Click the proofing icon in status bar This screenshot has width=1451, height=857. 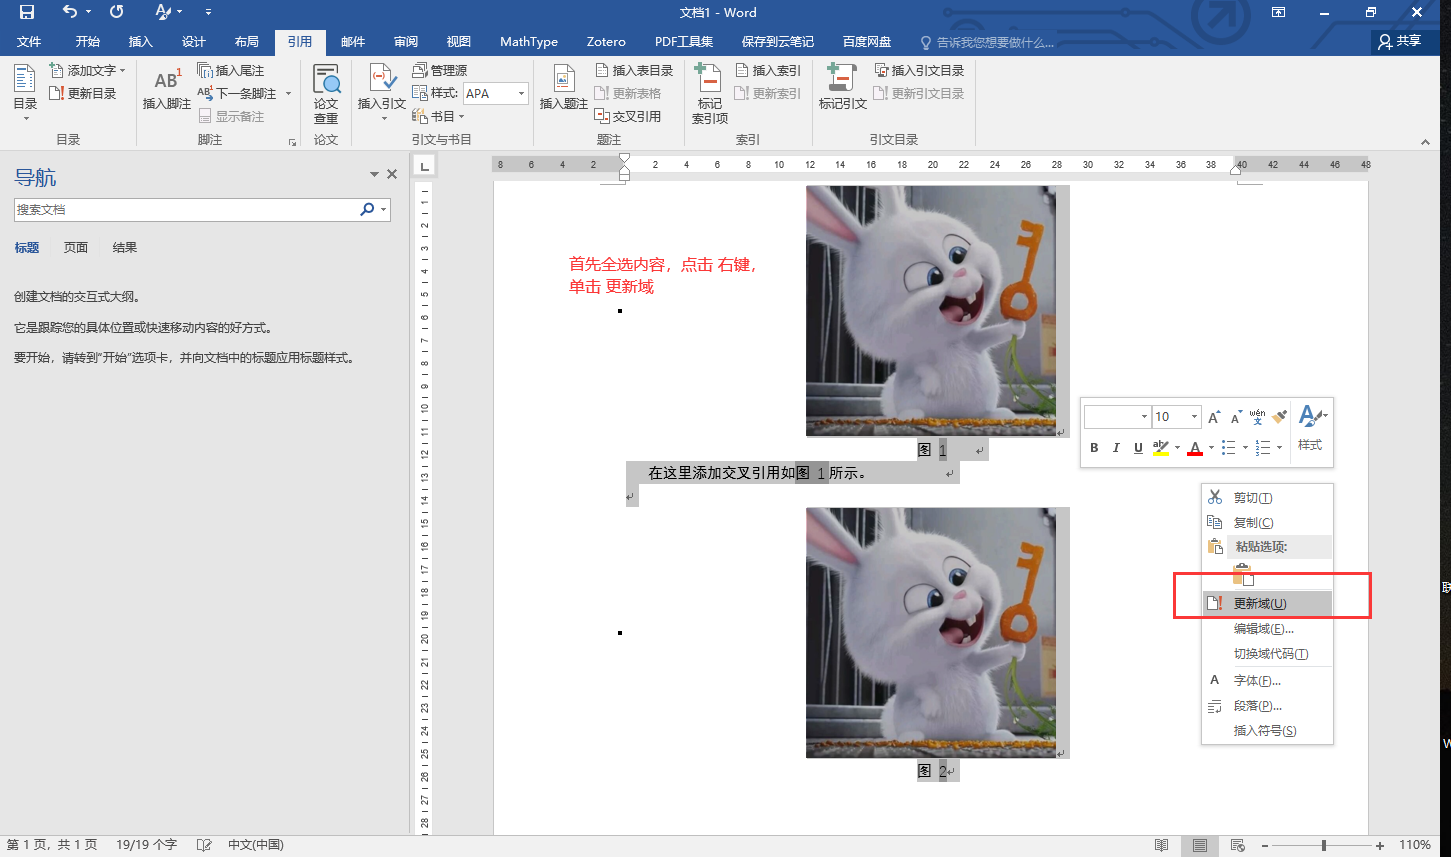pos(204,845)
